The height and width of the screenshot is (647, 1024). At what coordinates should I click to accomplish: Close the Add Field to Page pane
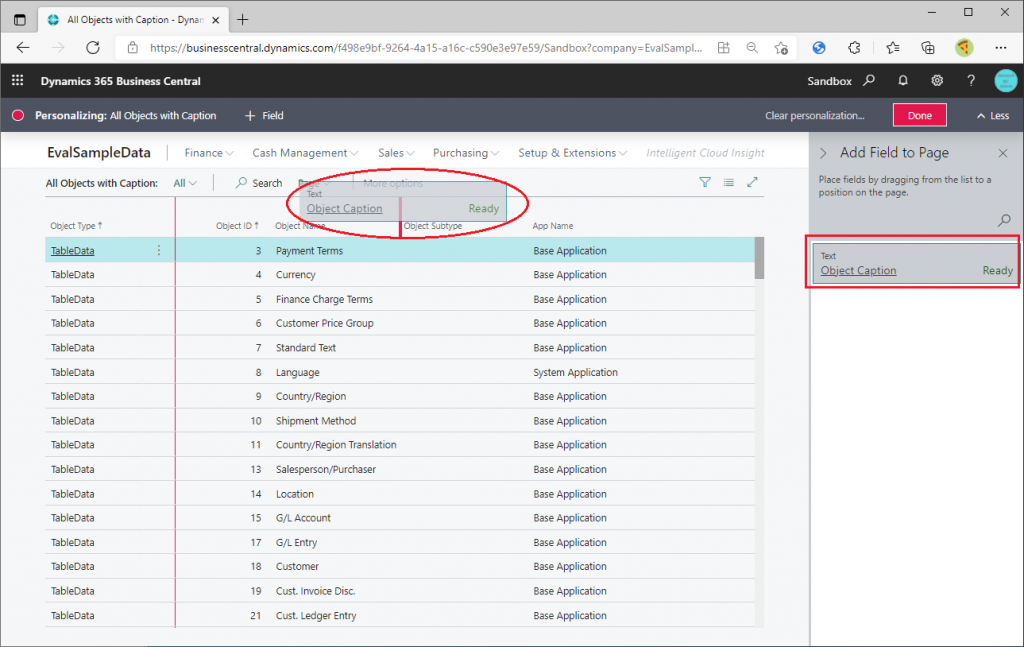(1003, 153)
